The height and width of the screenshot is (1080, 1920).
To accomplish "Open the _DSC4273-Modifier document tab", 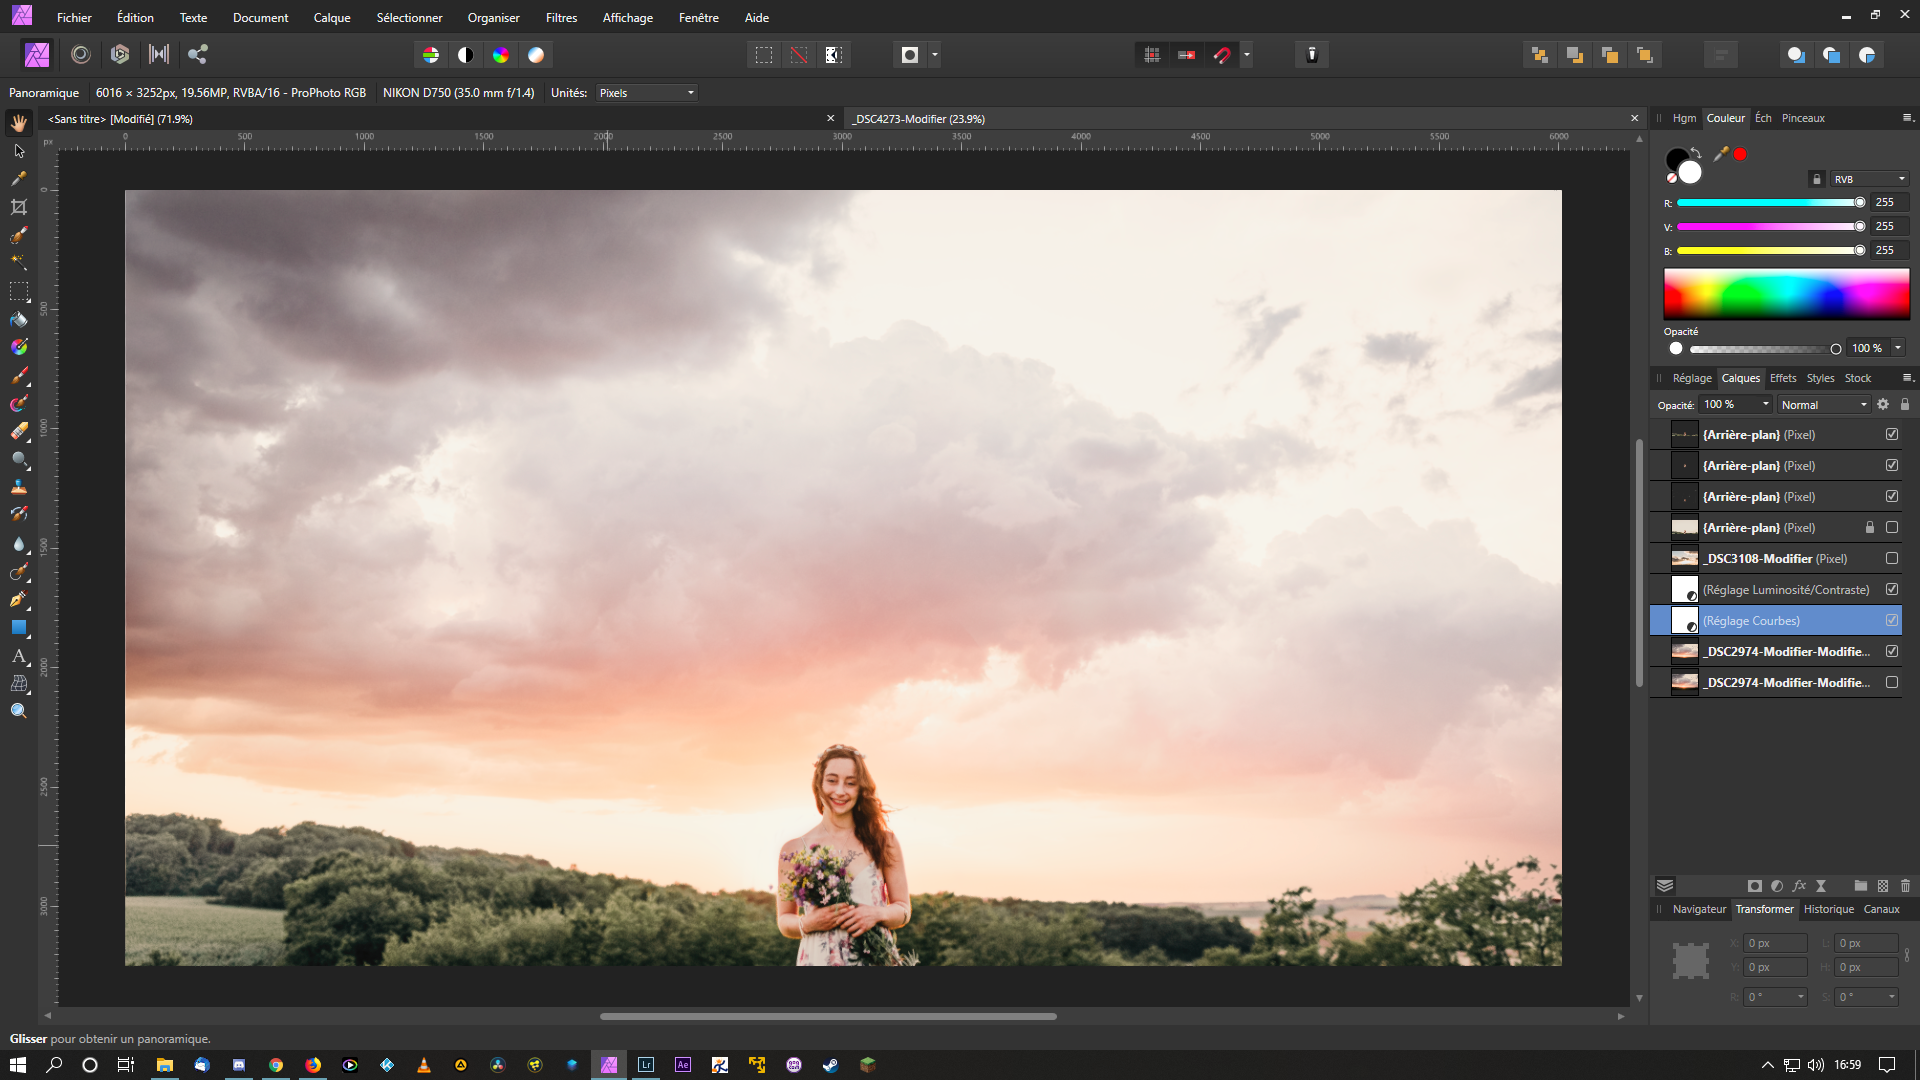I will [918, 119].
